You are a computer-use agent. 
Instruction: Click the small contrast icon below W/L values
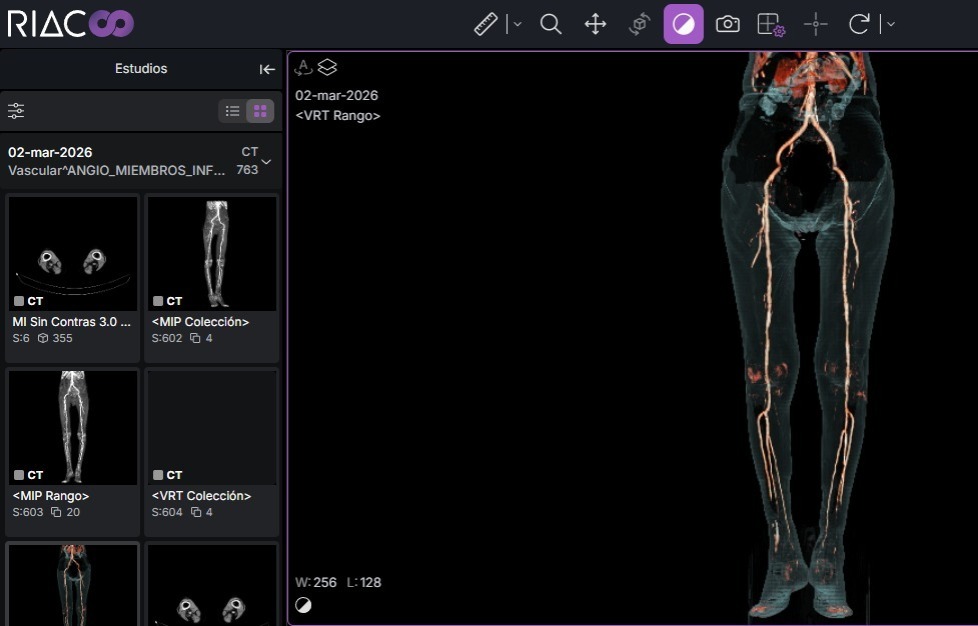coord(303,605)
